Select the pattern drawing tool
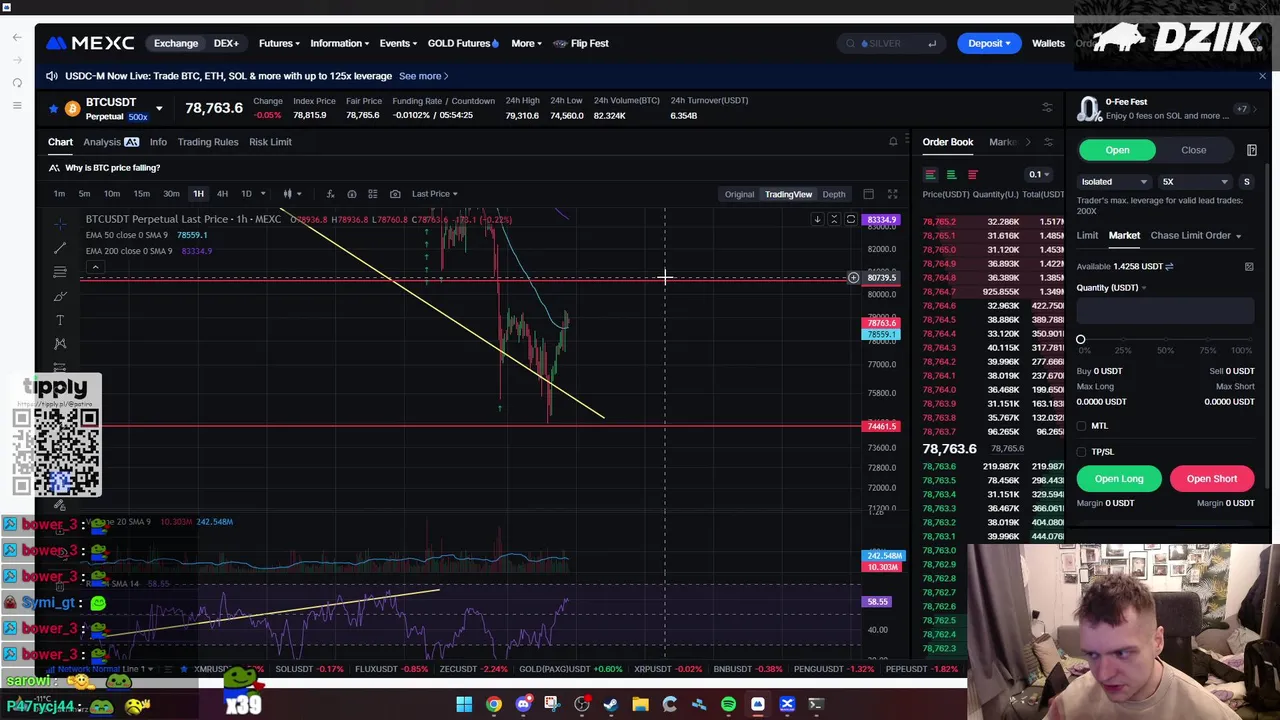1280x720 pixels. (60, 344)
